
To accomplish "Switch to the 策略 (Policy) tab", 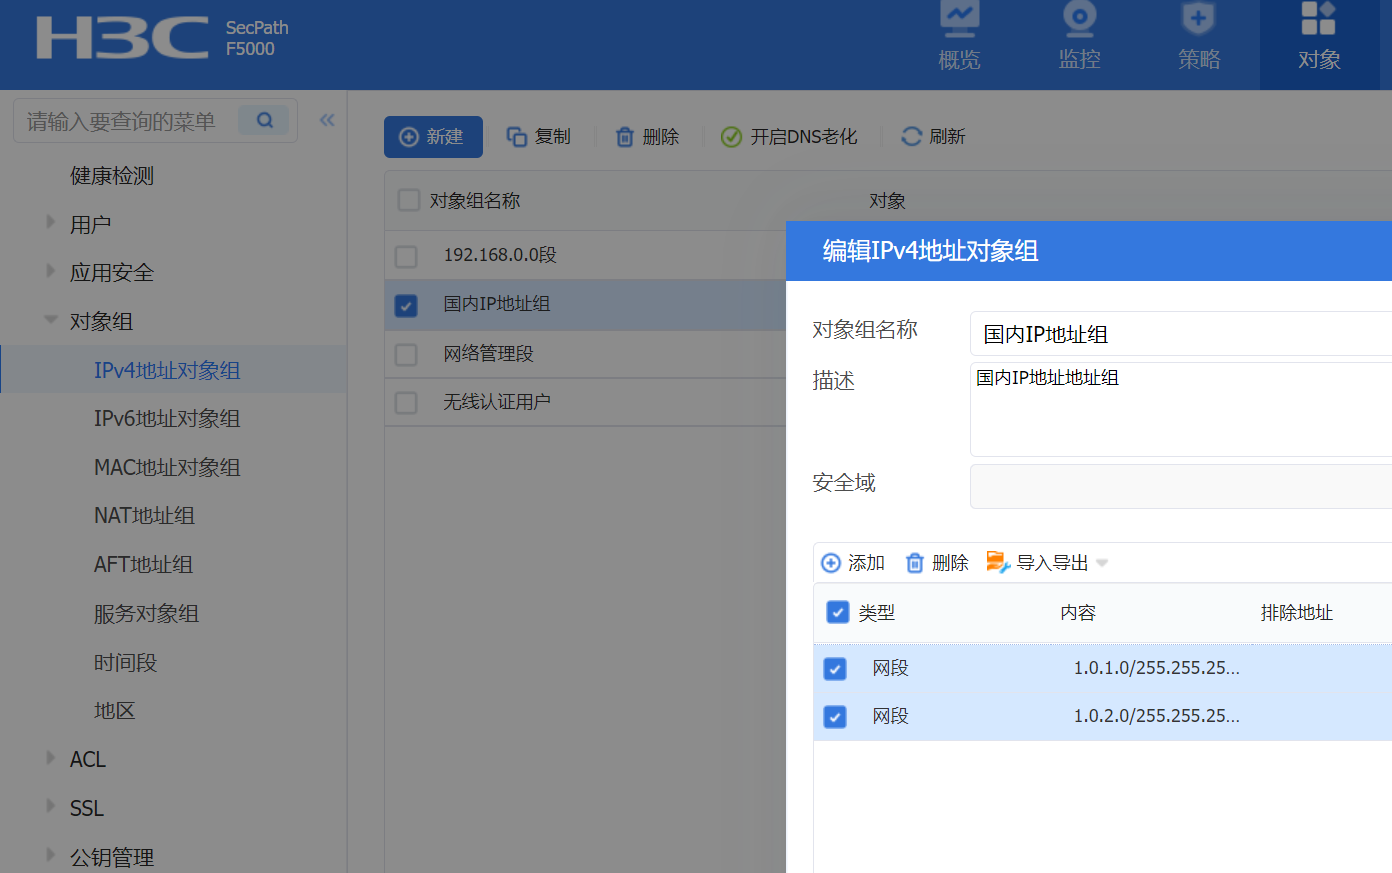I will [1199, 37].
